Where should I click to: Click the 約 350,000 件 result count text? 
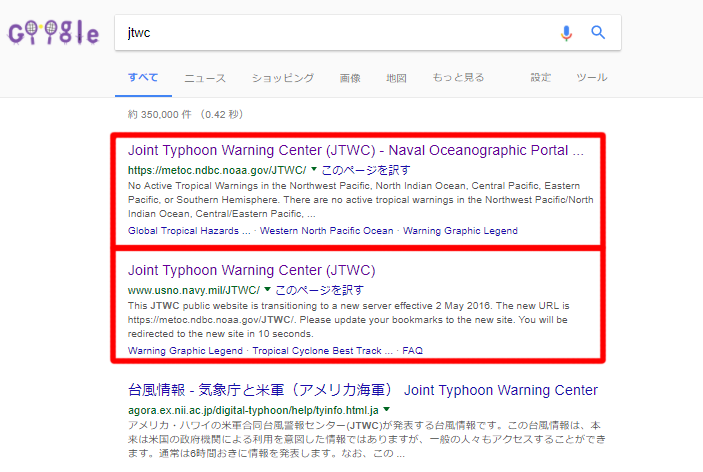185,115
